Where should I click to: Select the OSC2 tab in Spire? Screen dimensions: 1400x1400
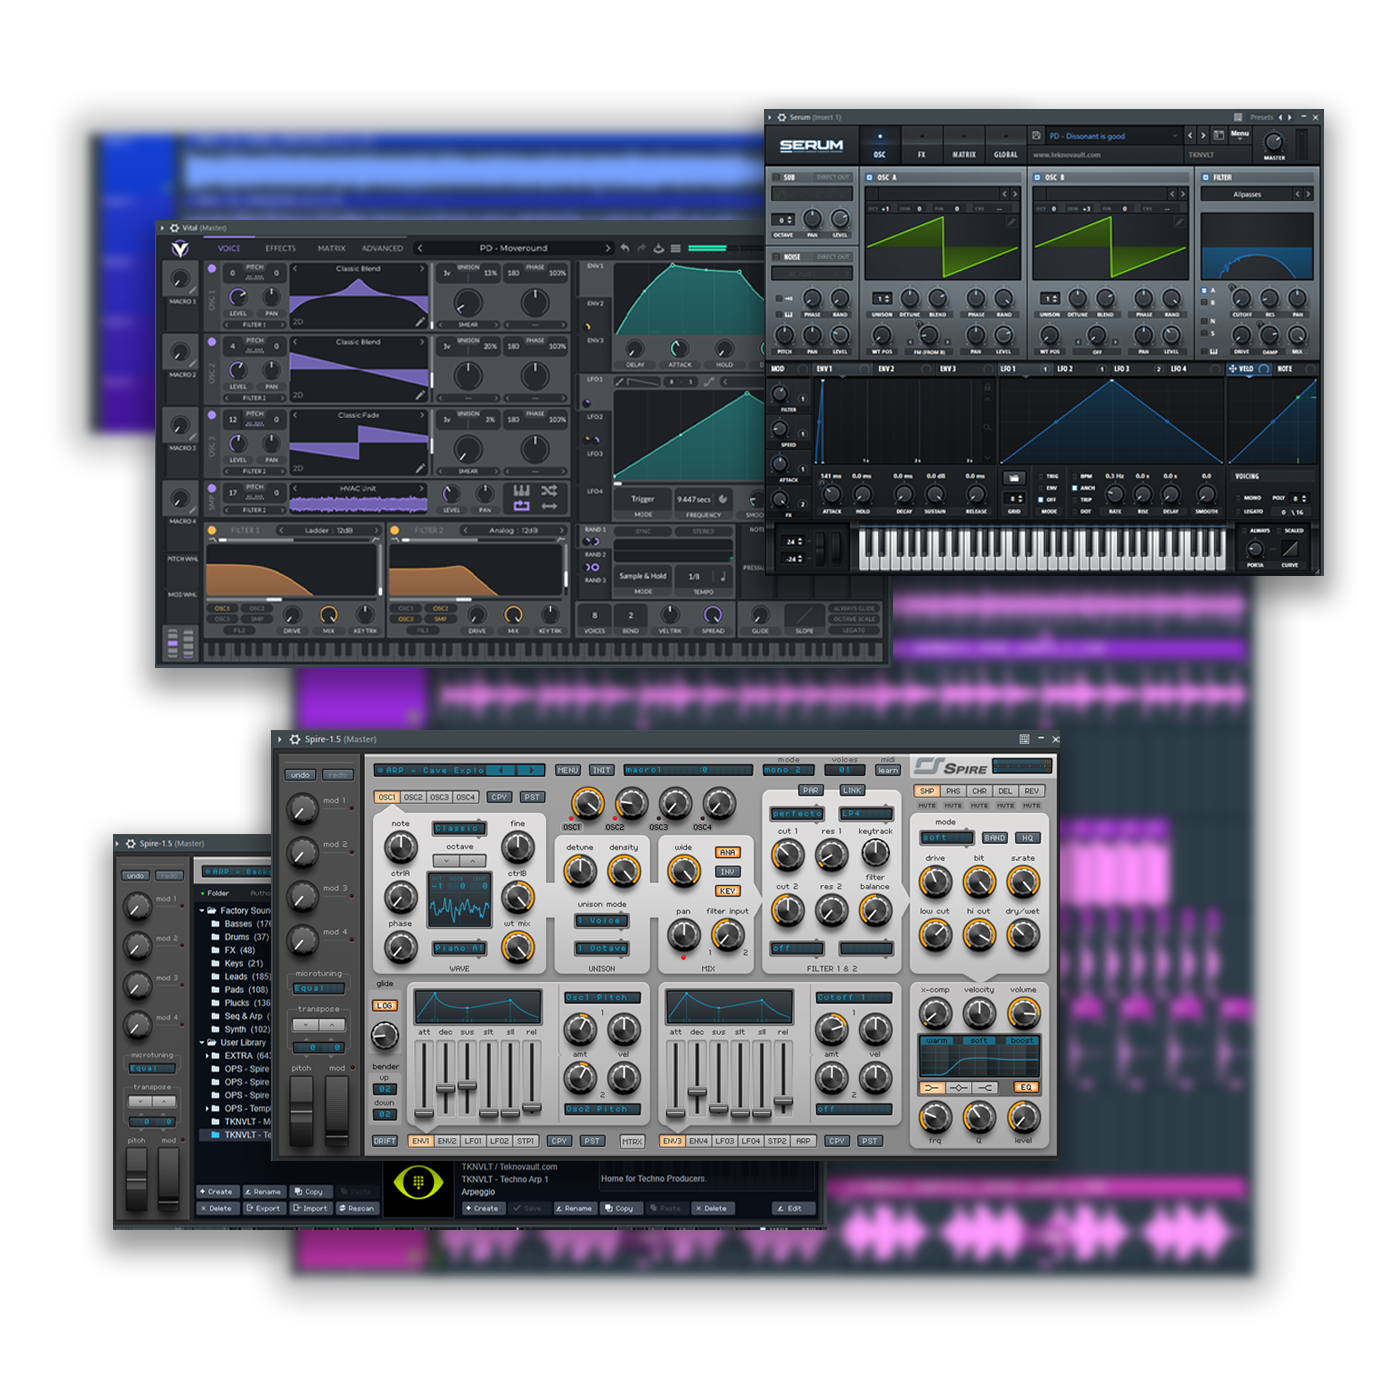click(x=413, y=797)
